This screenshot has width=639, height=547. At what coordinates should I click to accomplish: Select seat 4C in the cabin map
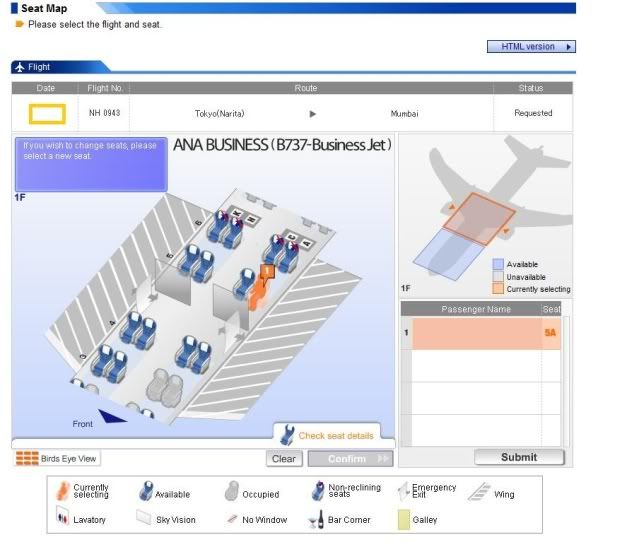click(x=186, y=351)
